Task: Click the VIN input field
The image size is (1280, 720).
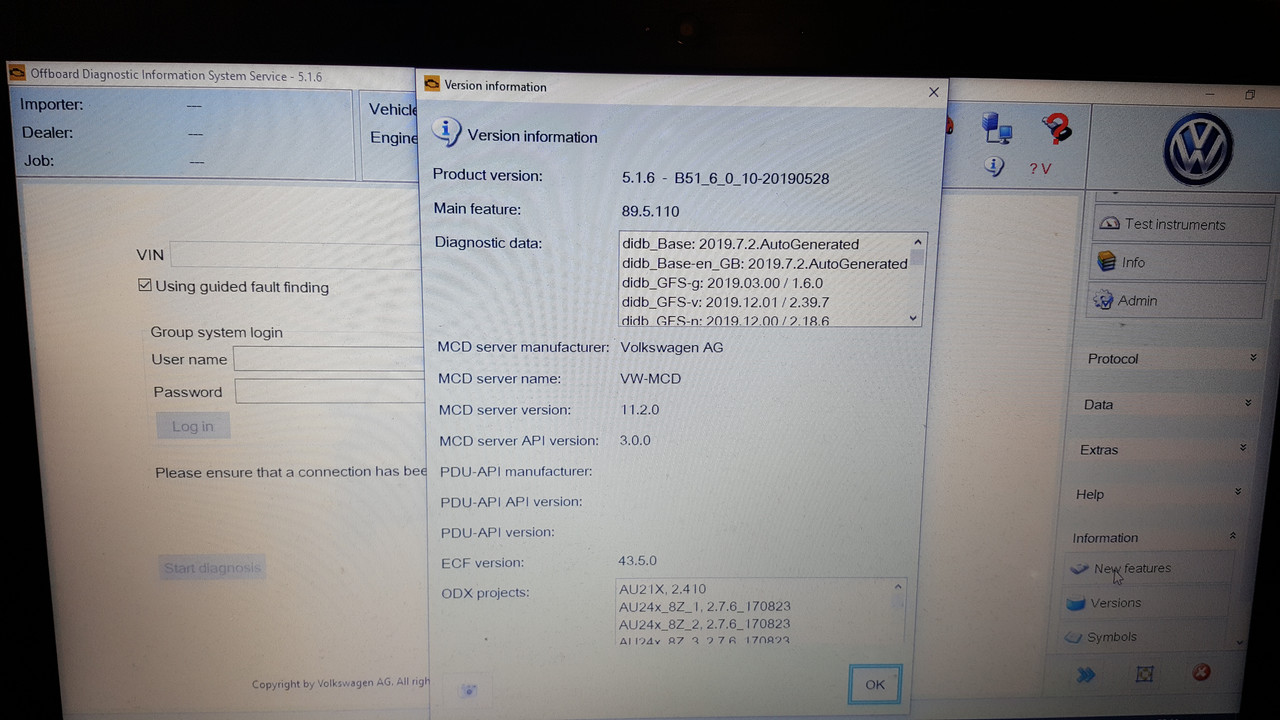Action: tap(296, 255)
